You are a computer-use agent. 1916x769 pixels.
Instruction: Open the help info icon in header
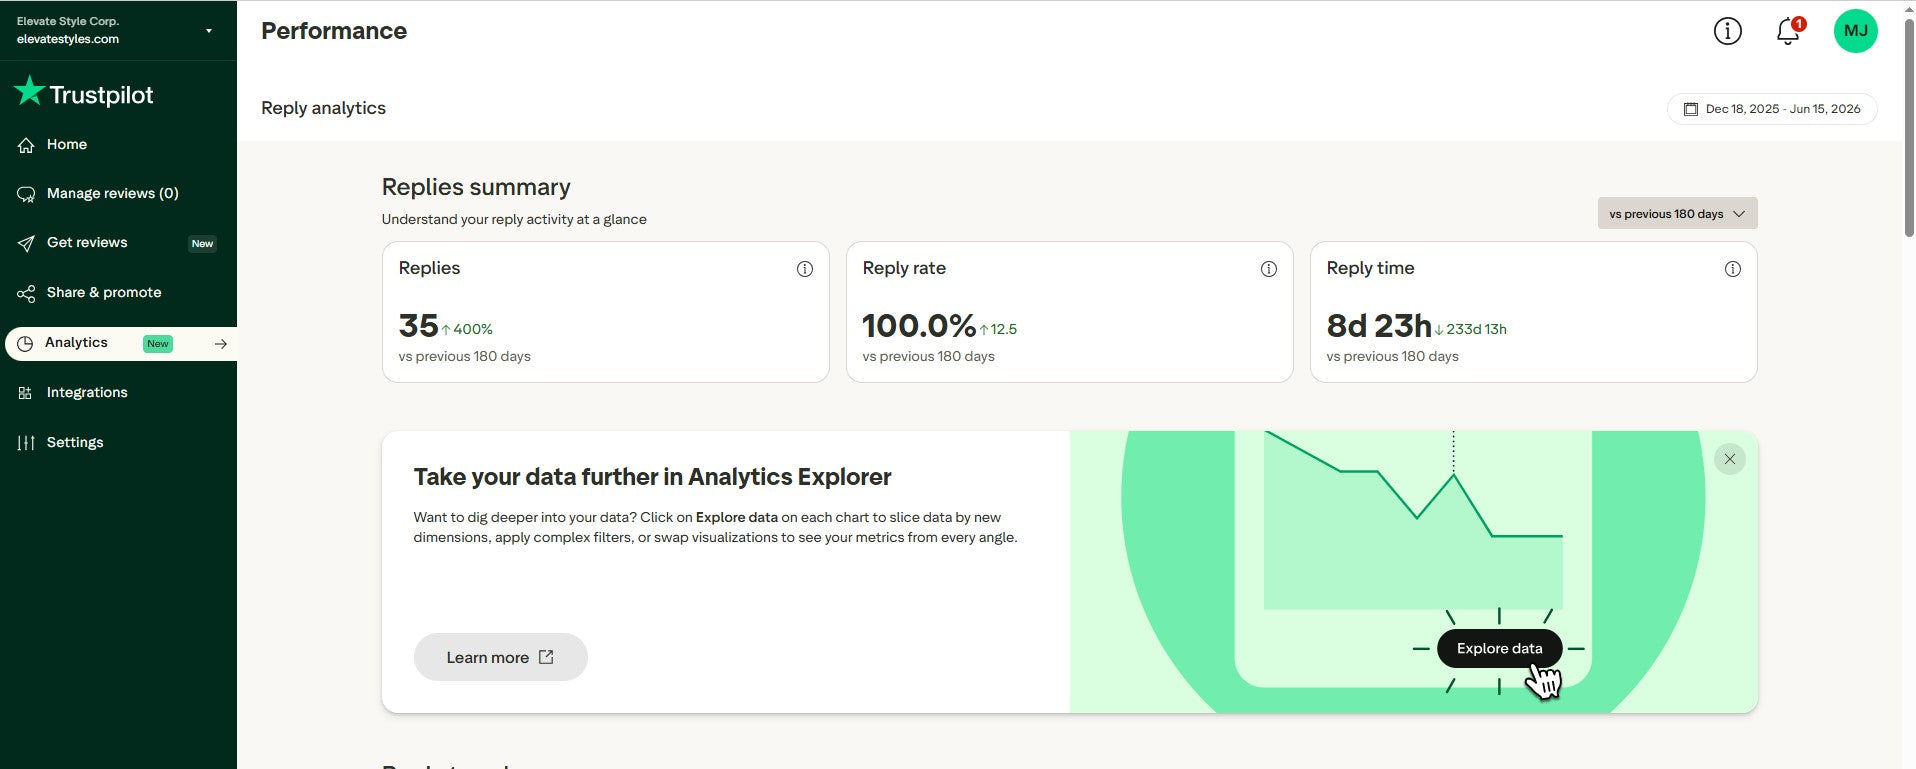point(1727,31)
